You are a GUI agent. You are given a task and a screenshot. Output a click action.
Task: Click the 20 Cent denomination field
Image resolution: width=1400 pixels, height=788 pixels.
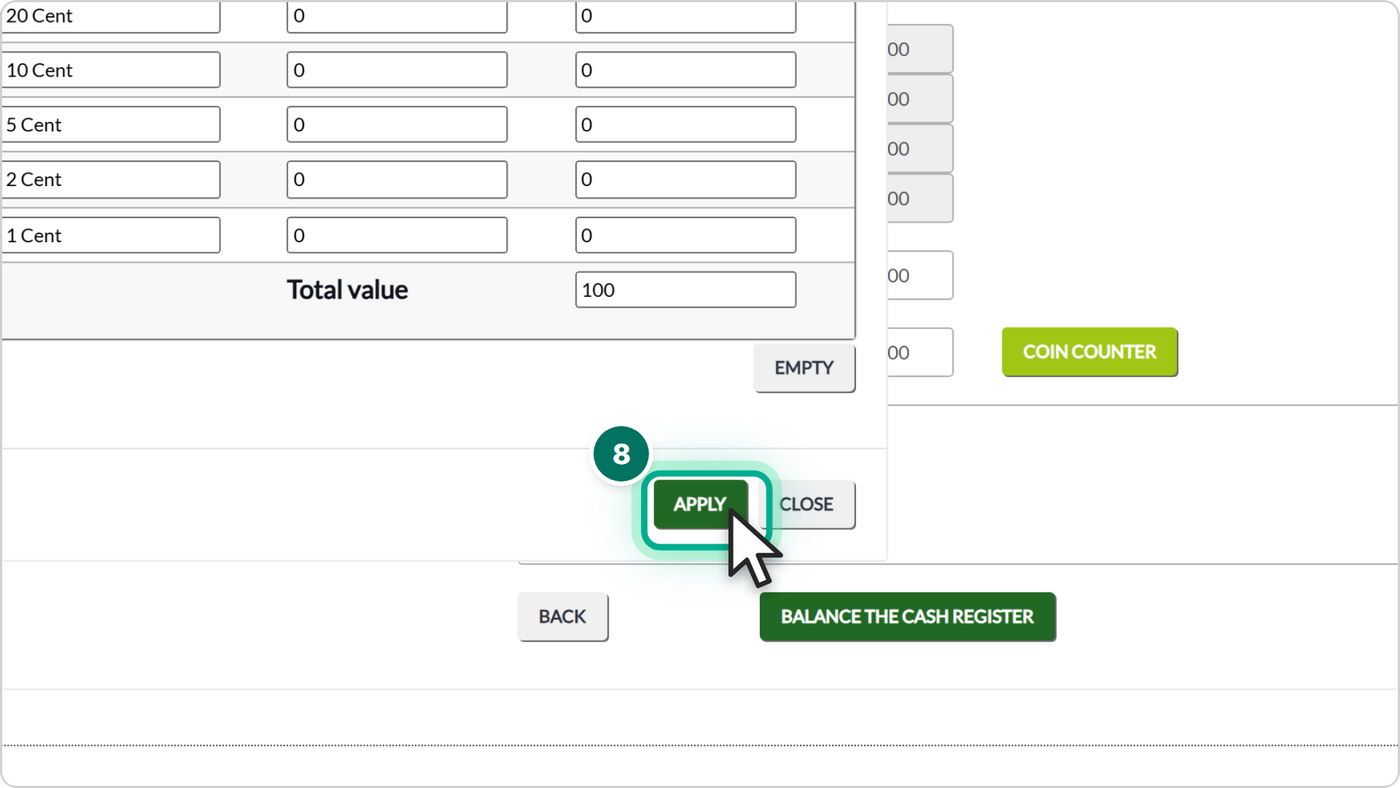coord(109,16)
